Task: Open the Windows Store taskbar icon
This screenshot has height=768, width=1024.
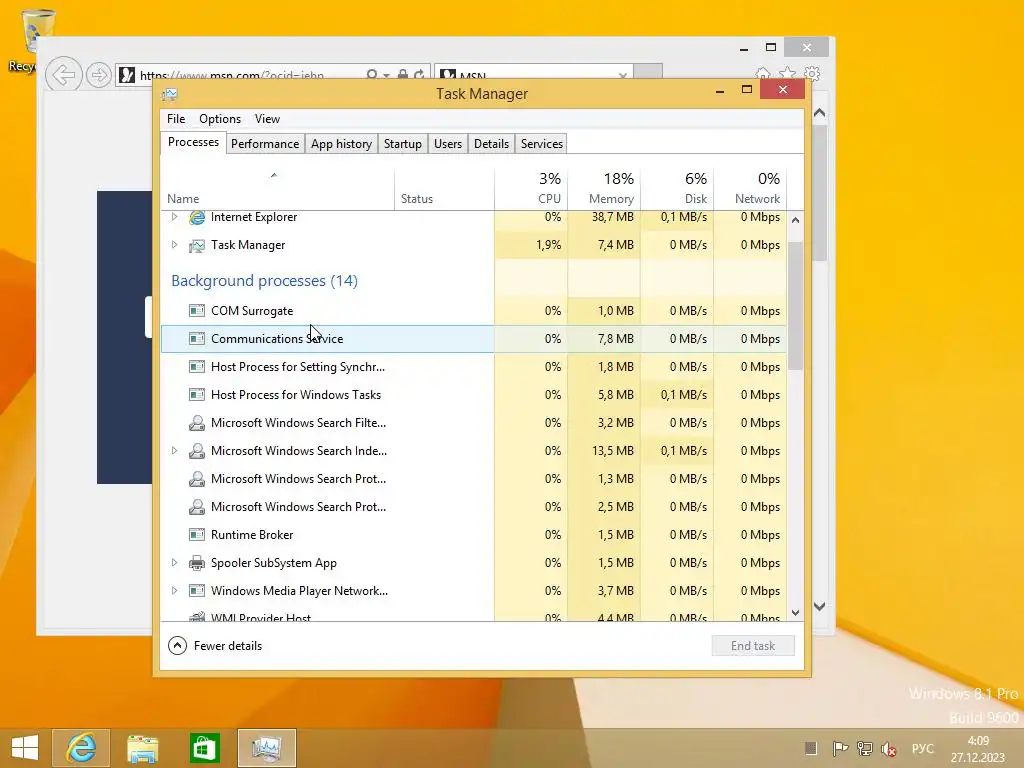Action: (204, 748)
